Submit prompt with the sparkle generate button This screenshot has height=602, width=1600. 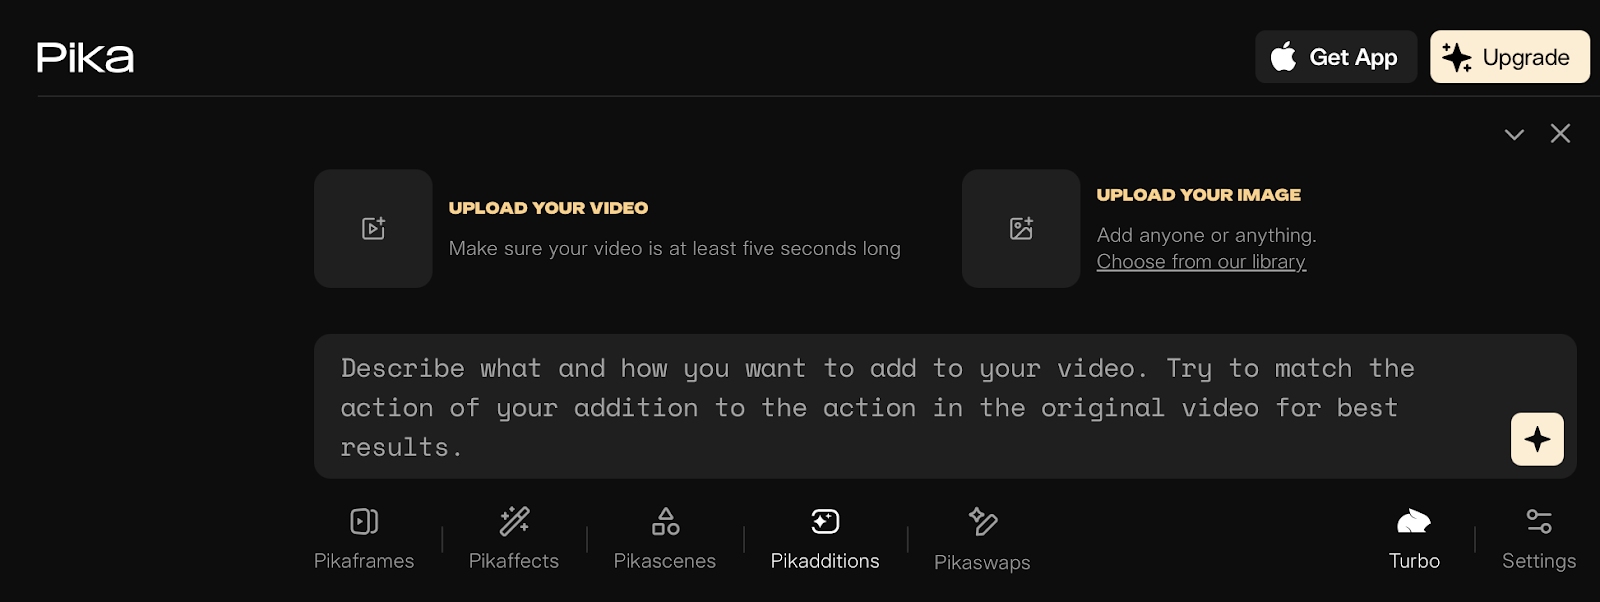point(1537,439)
